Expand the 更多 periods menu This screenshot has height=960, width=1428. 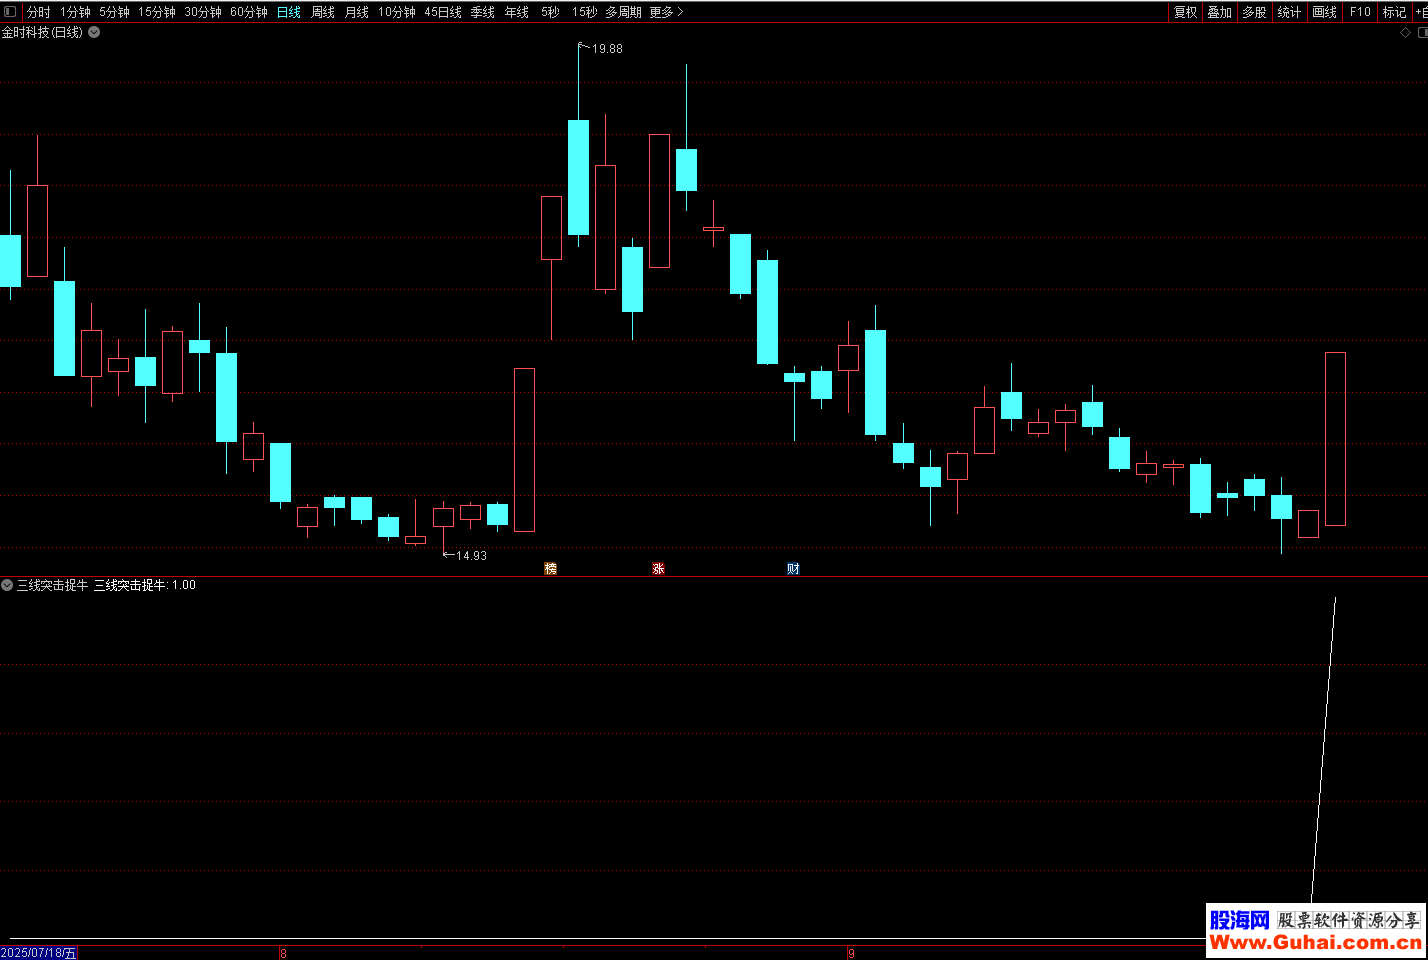(666, 12)
